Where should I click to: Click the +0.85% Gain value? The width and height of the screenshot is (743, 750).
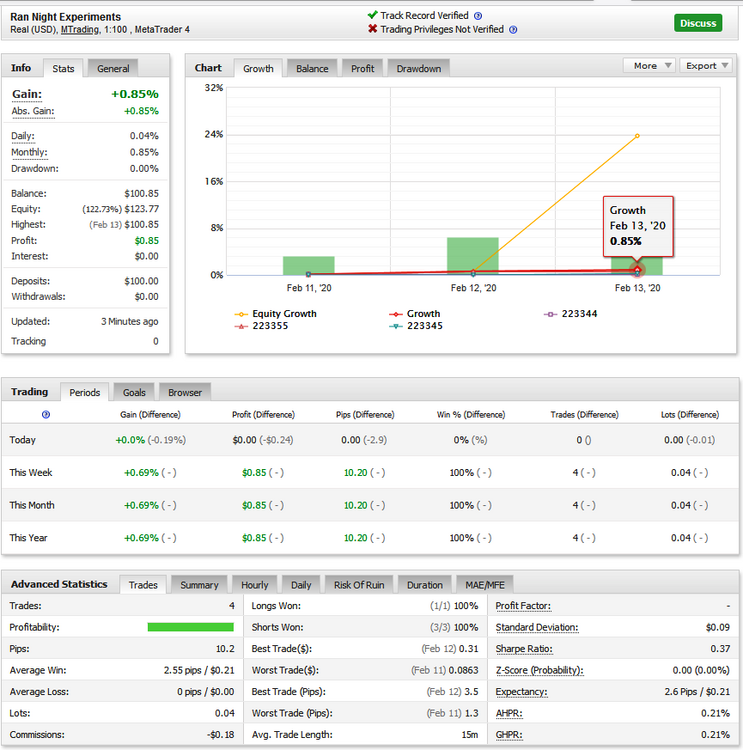pos(135,94)
